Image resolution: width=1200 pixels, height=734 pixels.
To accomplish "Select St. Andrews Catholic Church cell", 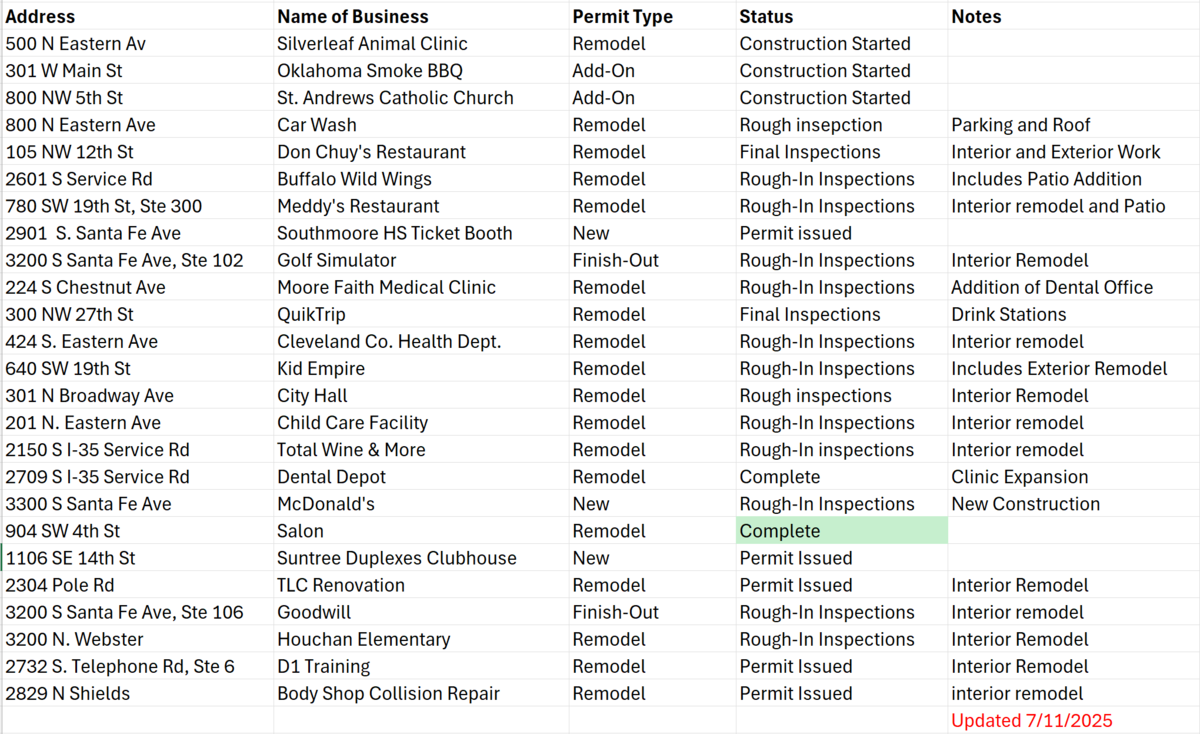I will (x=421, y=98).
